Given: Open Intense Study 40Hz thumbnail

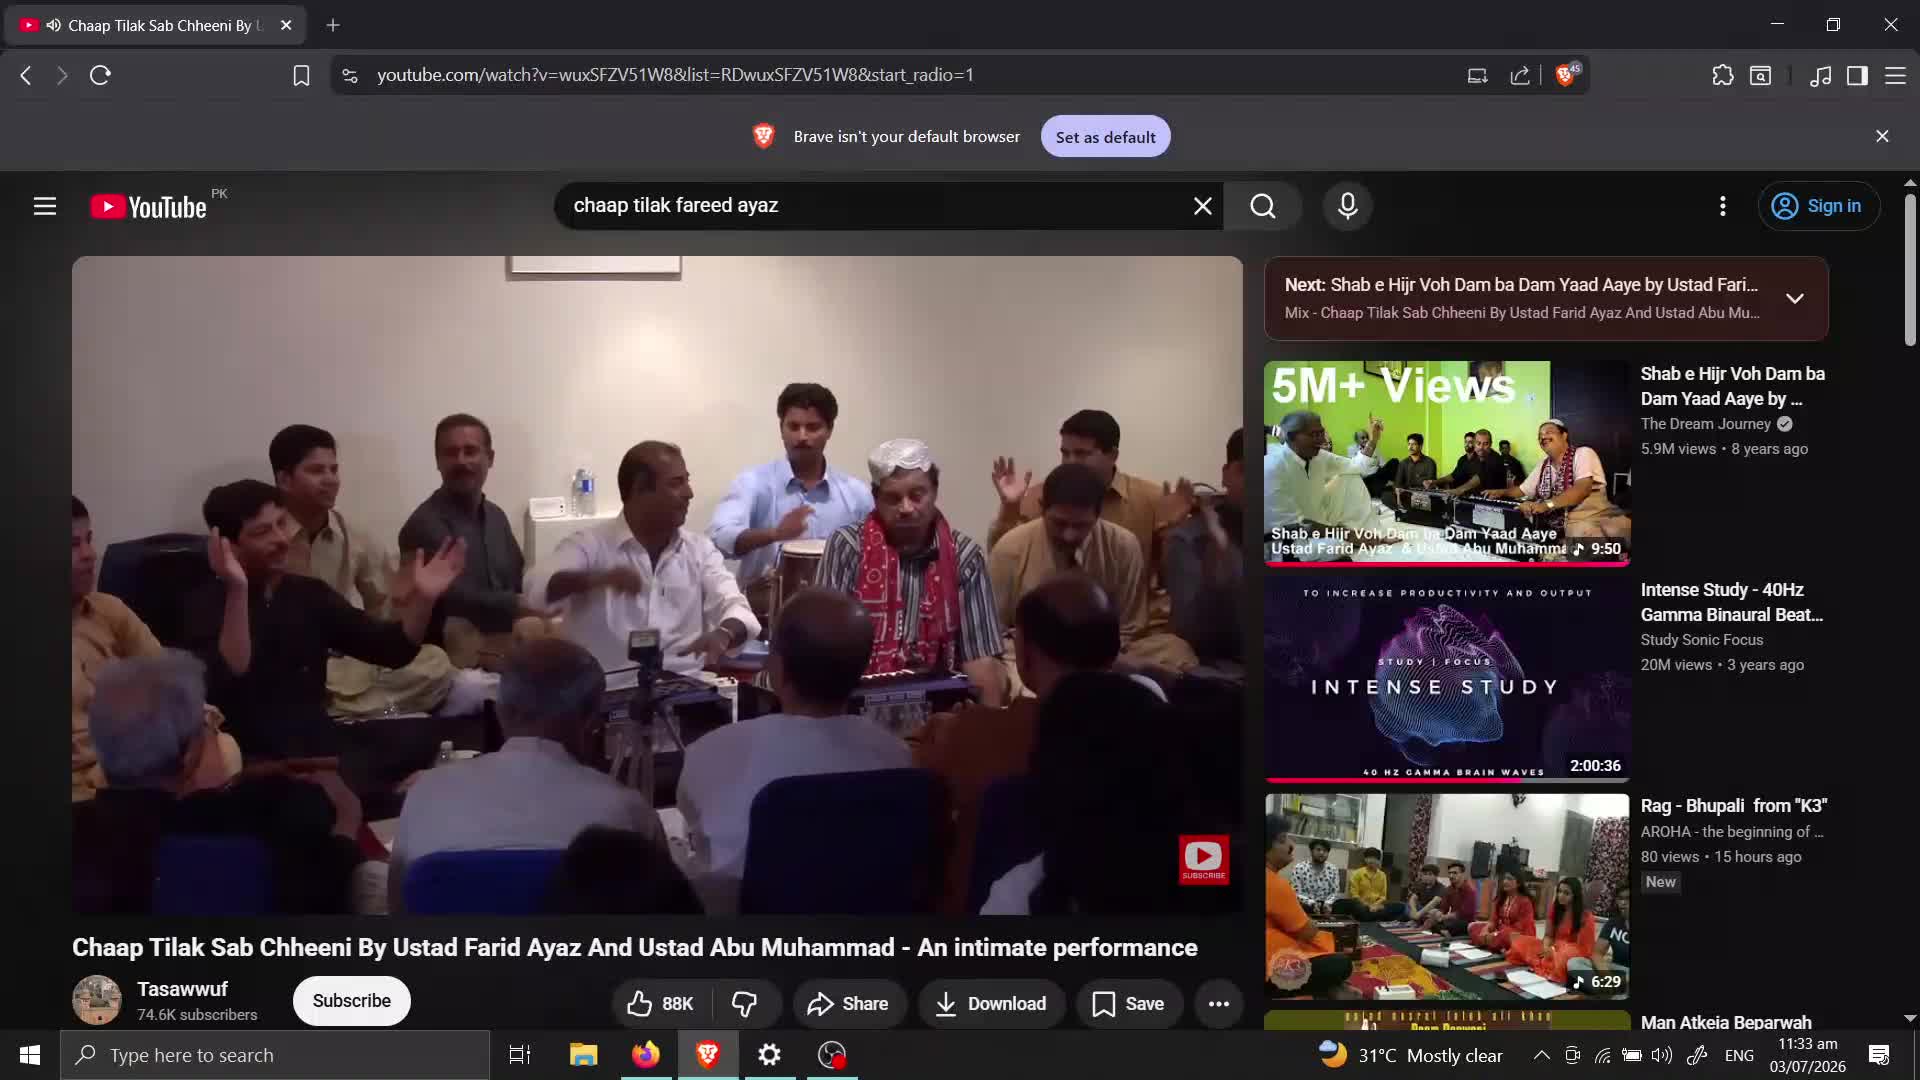Looking at the screenshot, I should pyautogui.click(x=1447, y=679).
